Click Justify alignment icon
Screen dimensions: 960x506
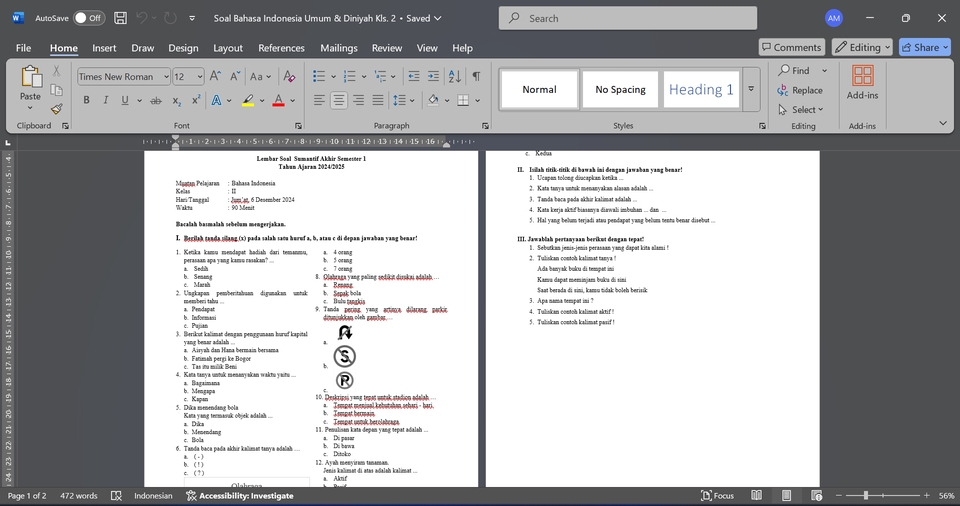[378, 100]
